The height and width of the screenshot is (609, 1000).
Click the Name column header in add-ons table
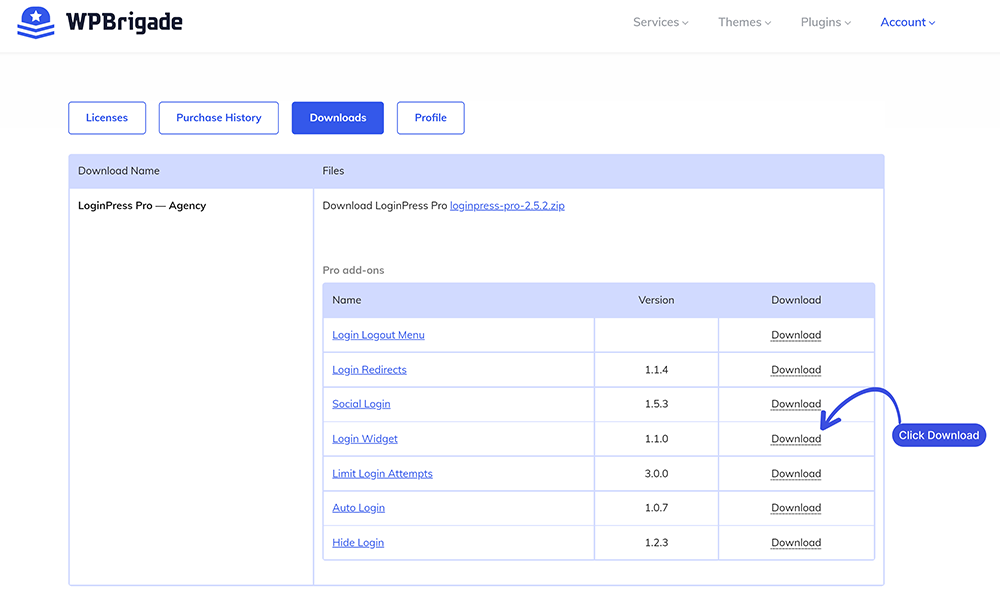pos(347,300)
